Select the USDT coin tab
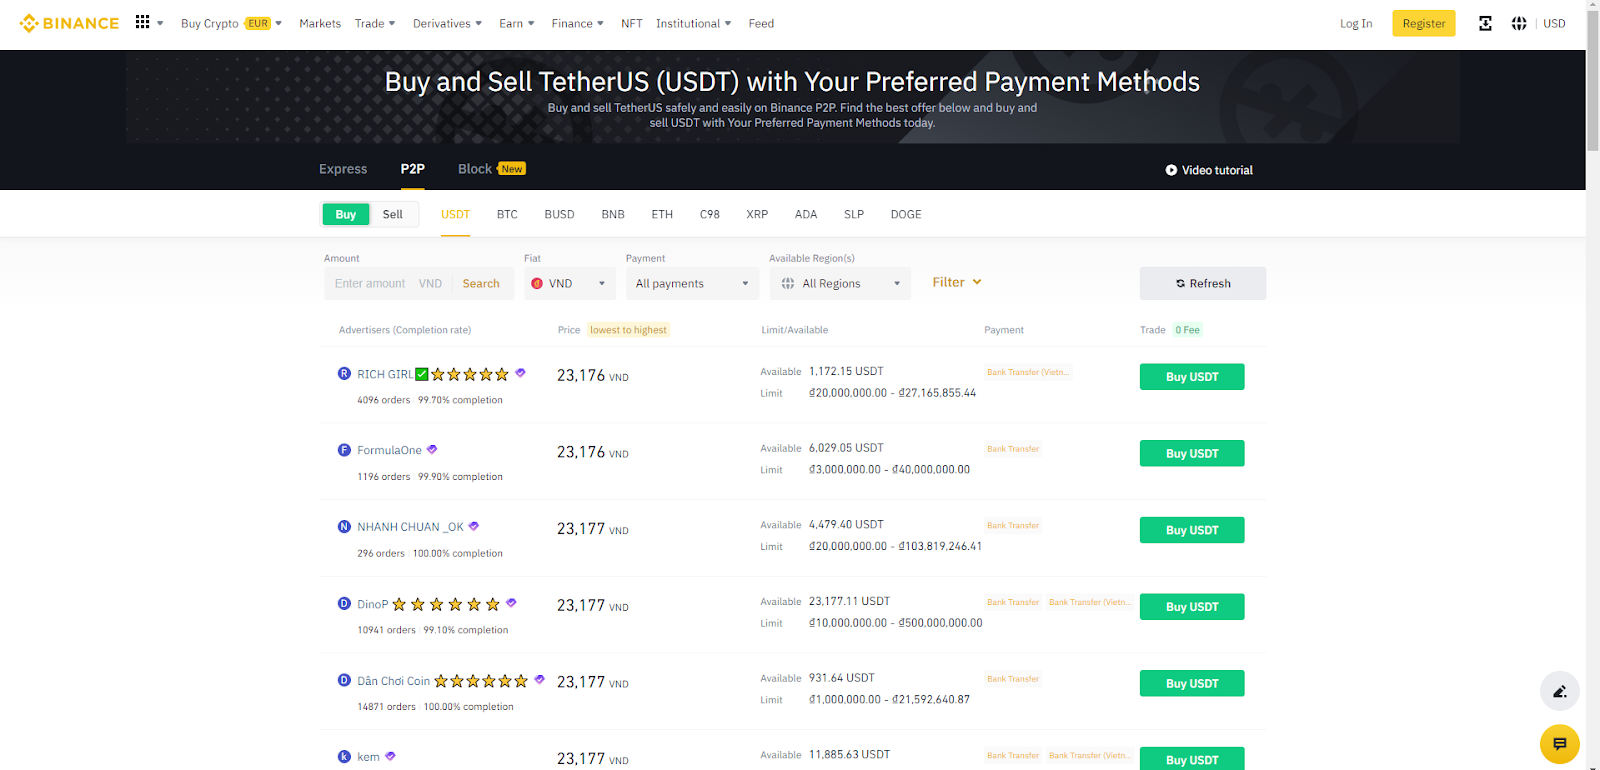The image size is (1600, 770). click(455, 214)
